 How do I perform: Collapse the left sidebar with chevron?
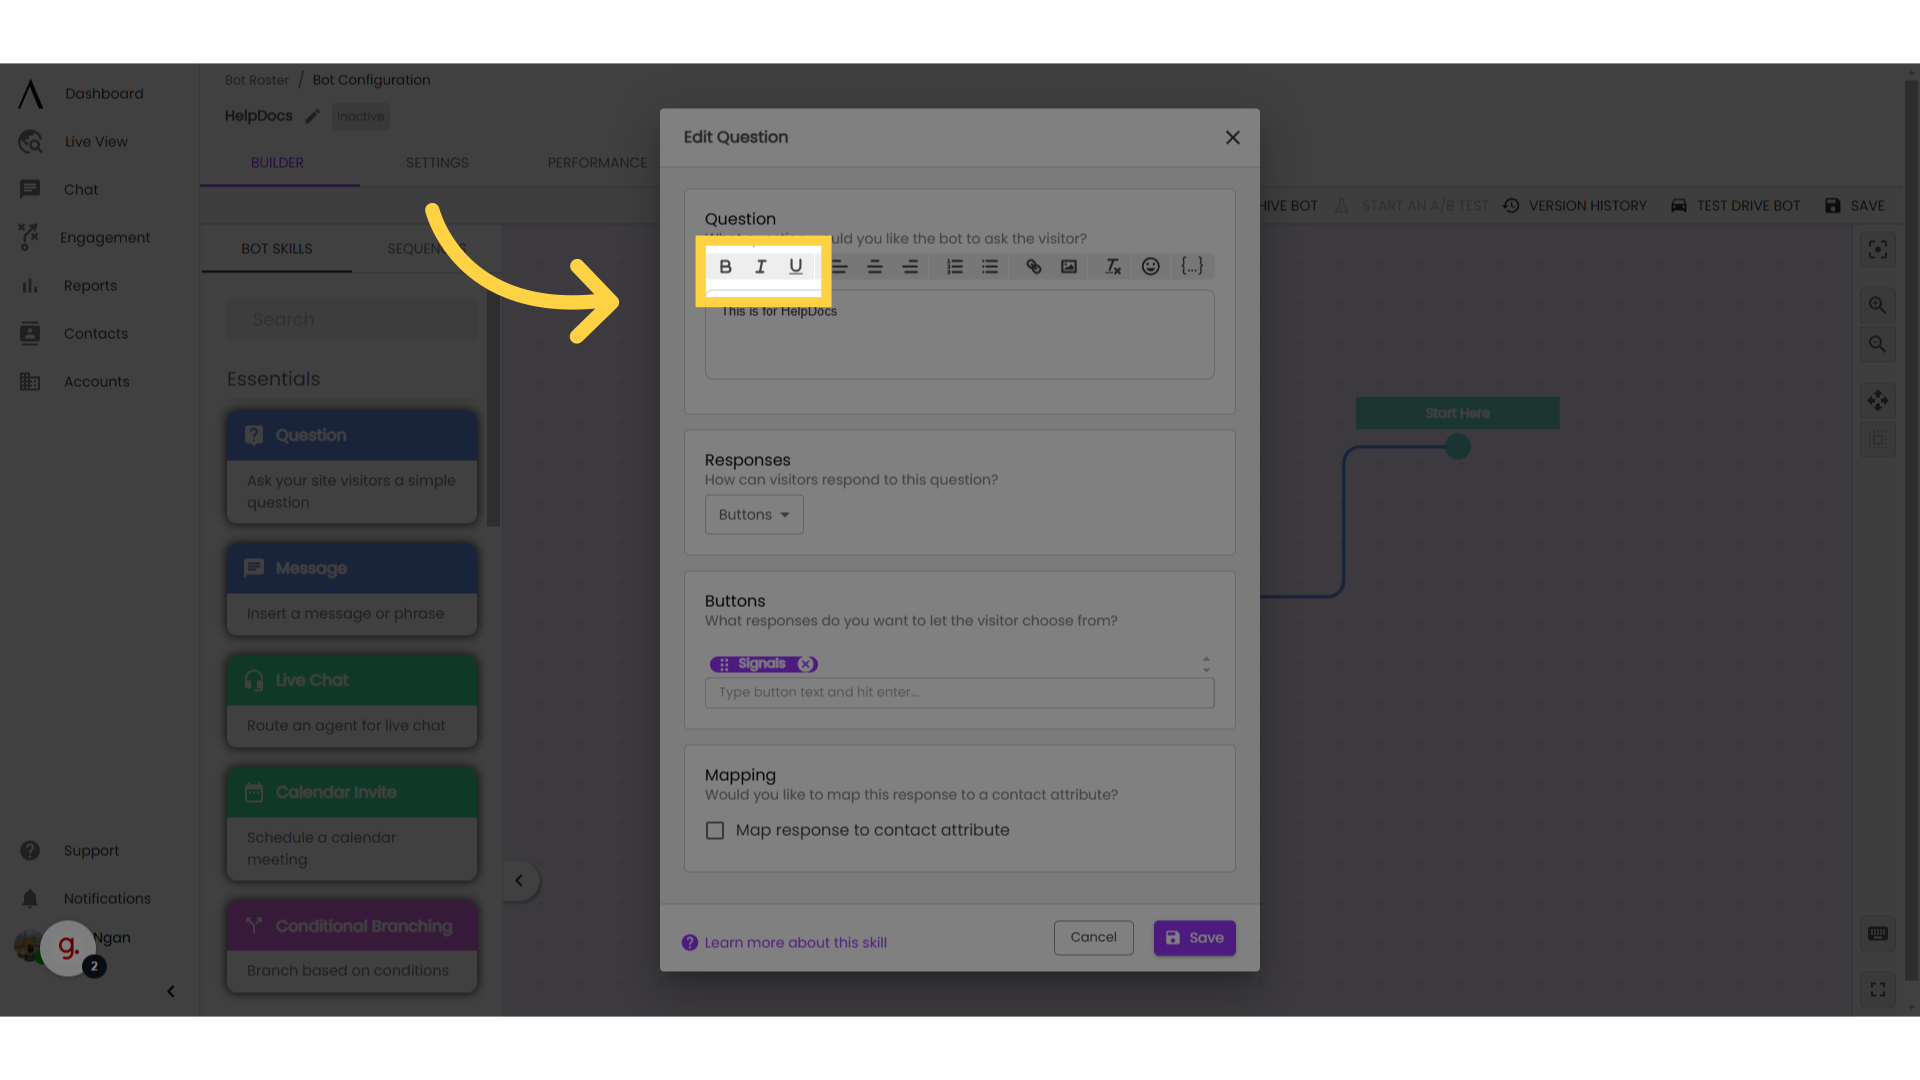coord(171,992)
